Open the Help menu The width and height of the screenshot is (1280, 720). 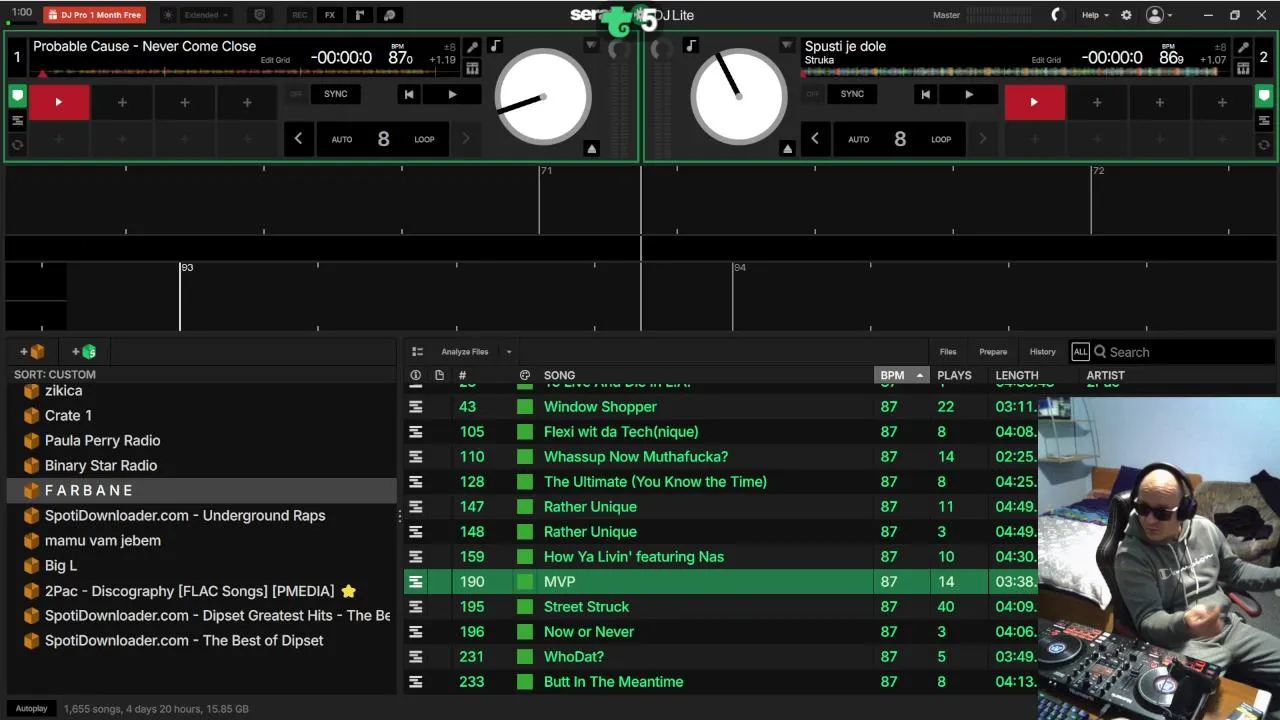[1094, 15]
